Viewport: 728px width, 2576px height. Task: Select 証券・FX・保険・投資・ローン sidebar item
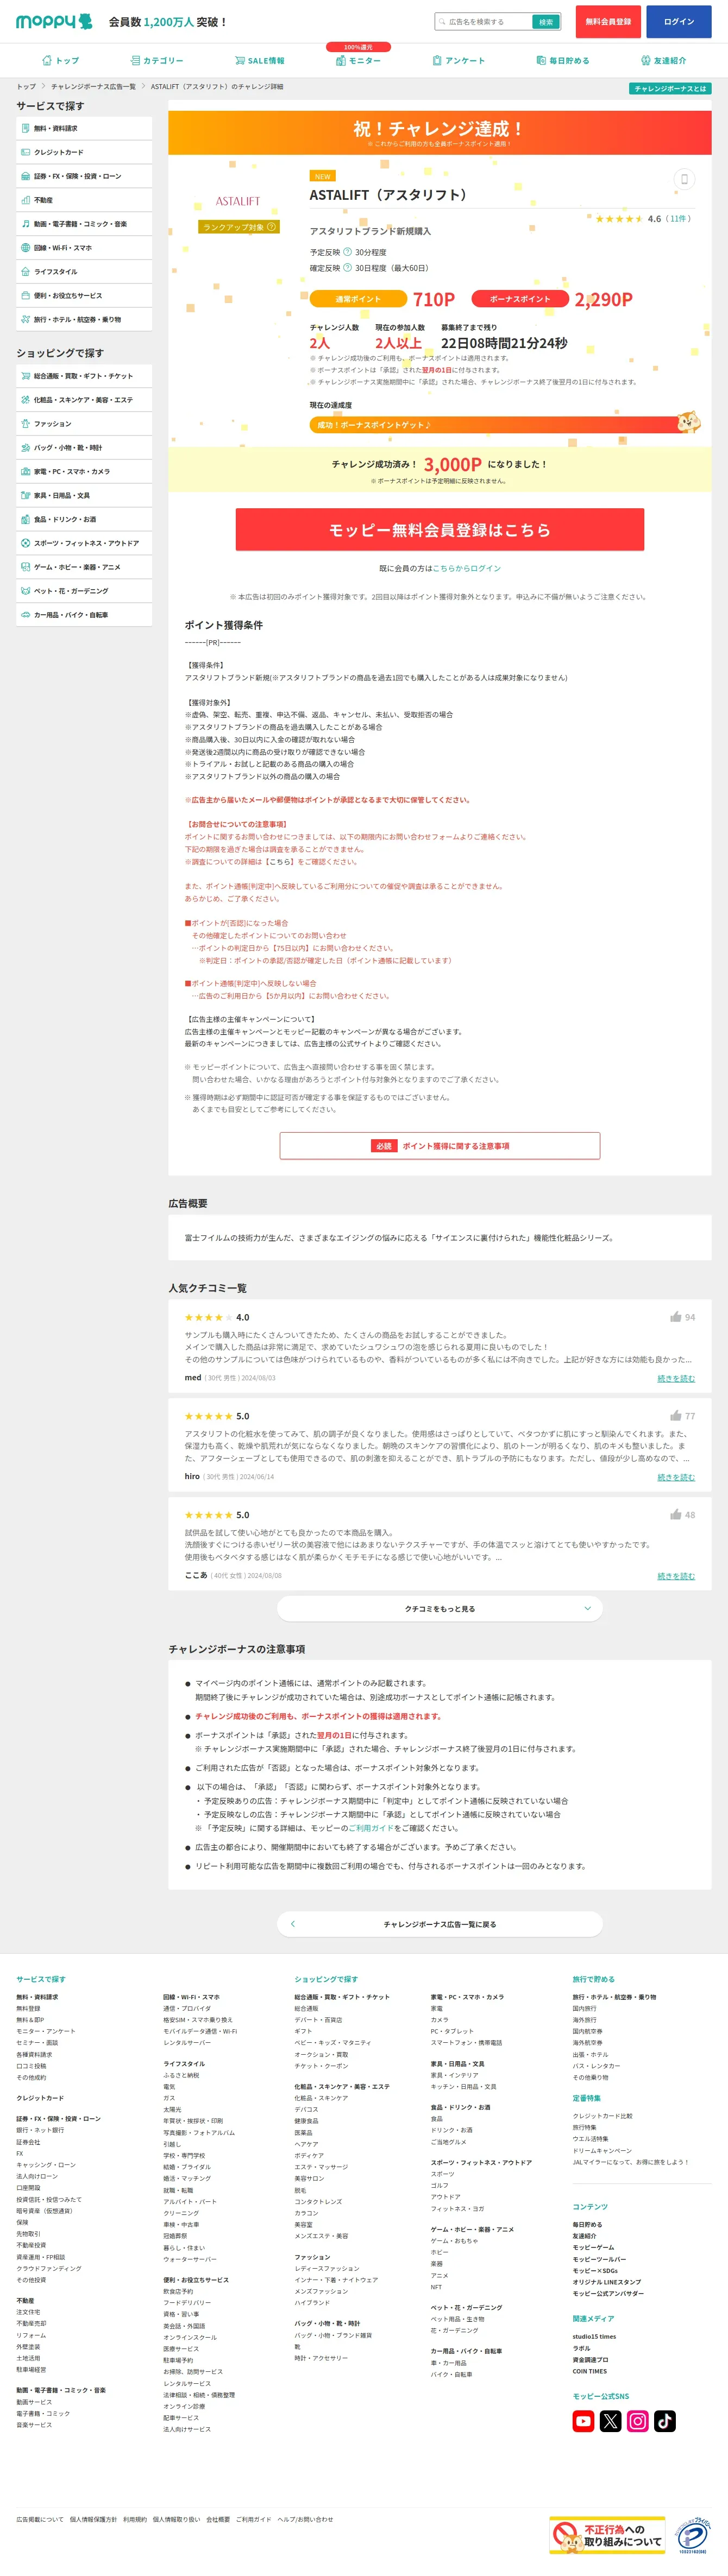click(84, 176)
